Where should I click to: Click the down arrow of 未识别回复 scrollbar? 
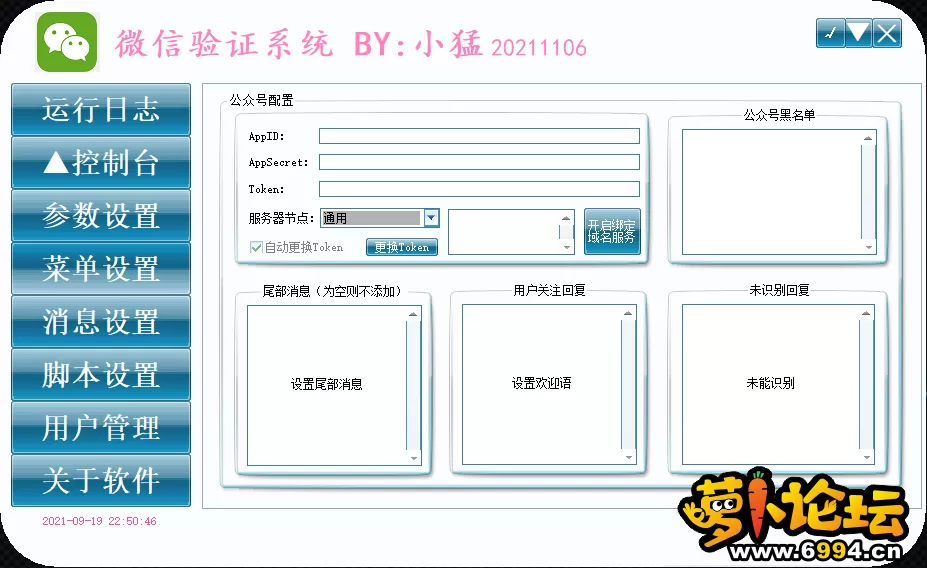(x=867, y=457)
